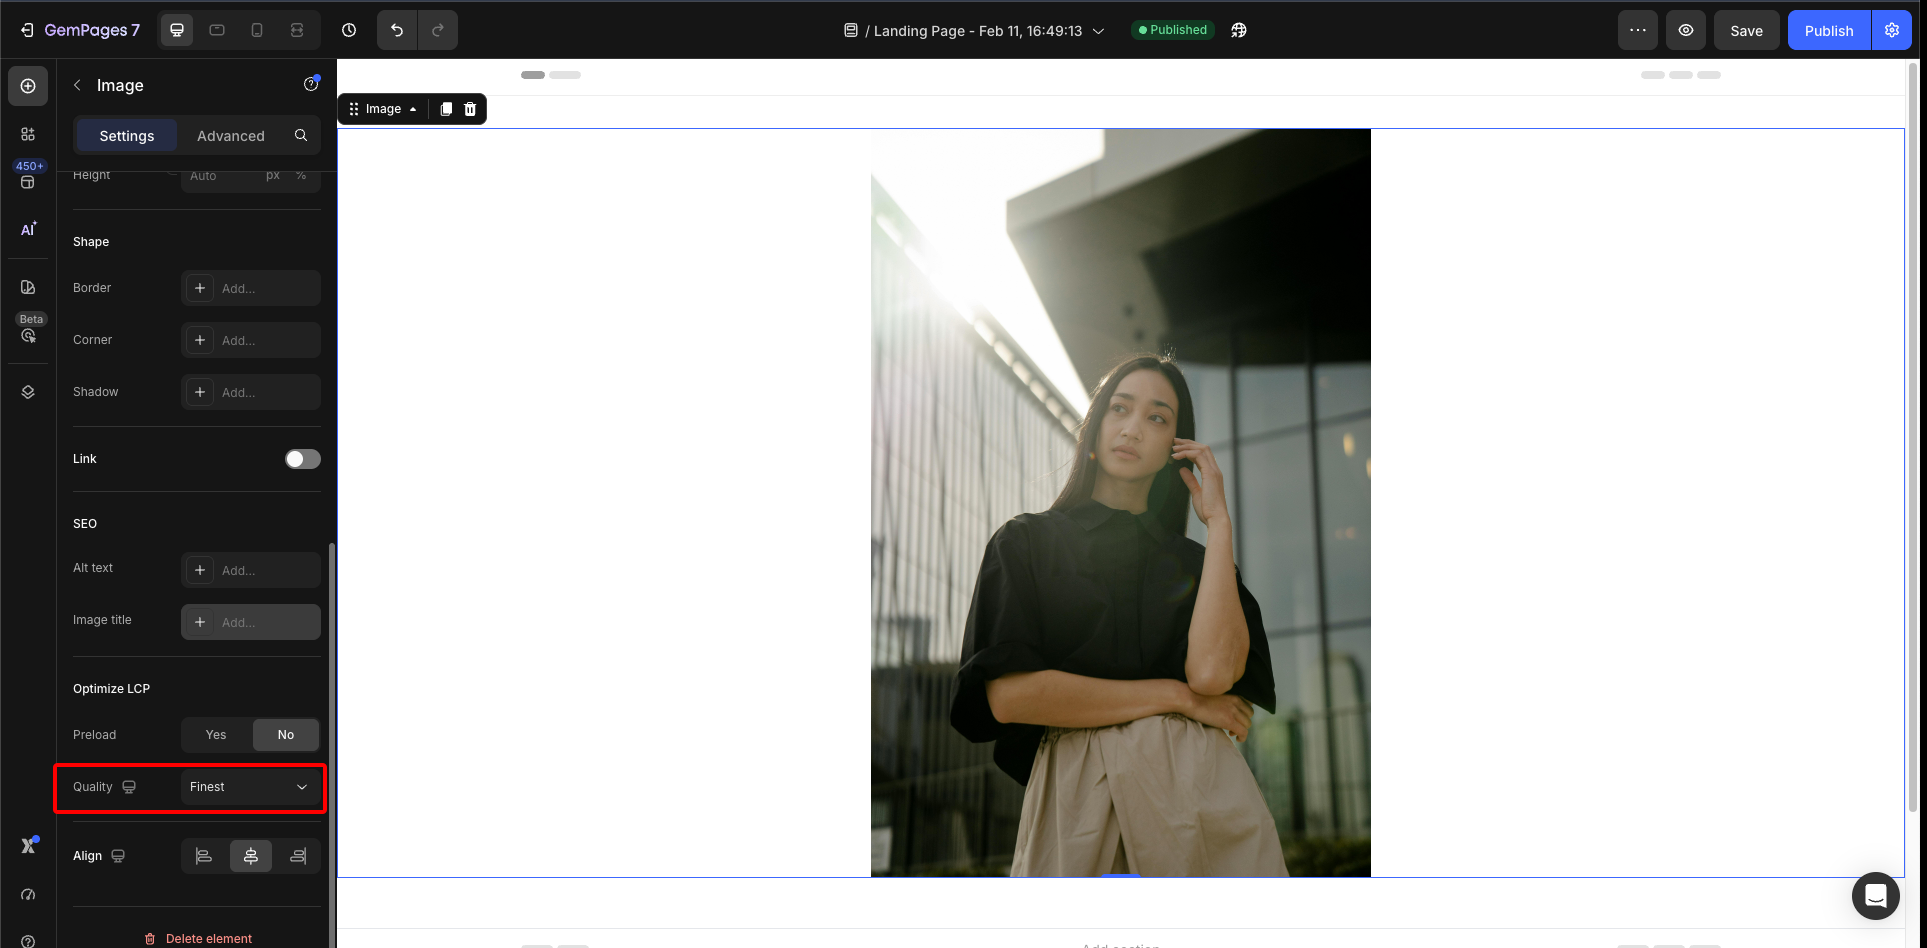The height and width of the screenshot is (948, 1927).
Task: Add a Shadow to the image
Action: click(251, 392)
